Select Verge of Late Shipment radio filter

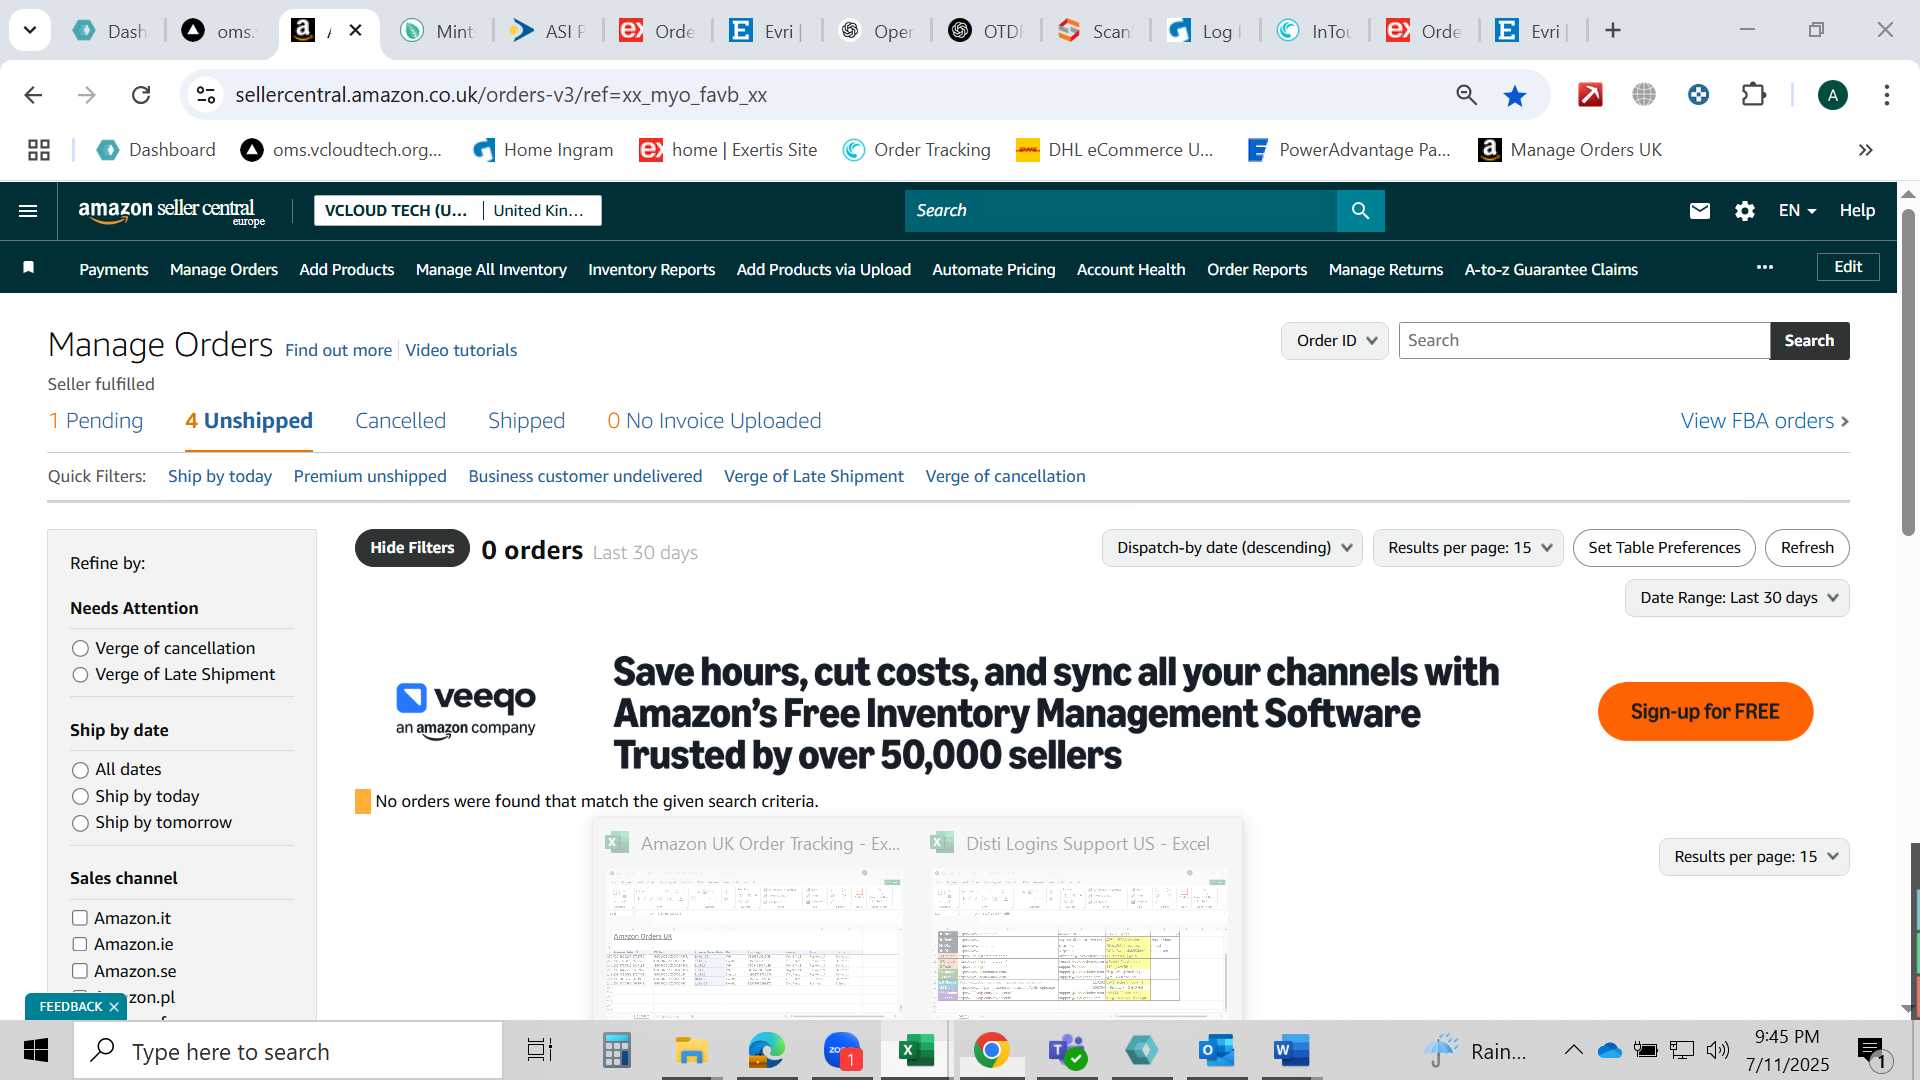[x=80, y=675]
